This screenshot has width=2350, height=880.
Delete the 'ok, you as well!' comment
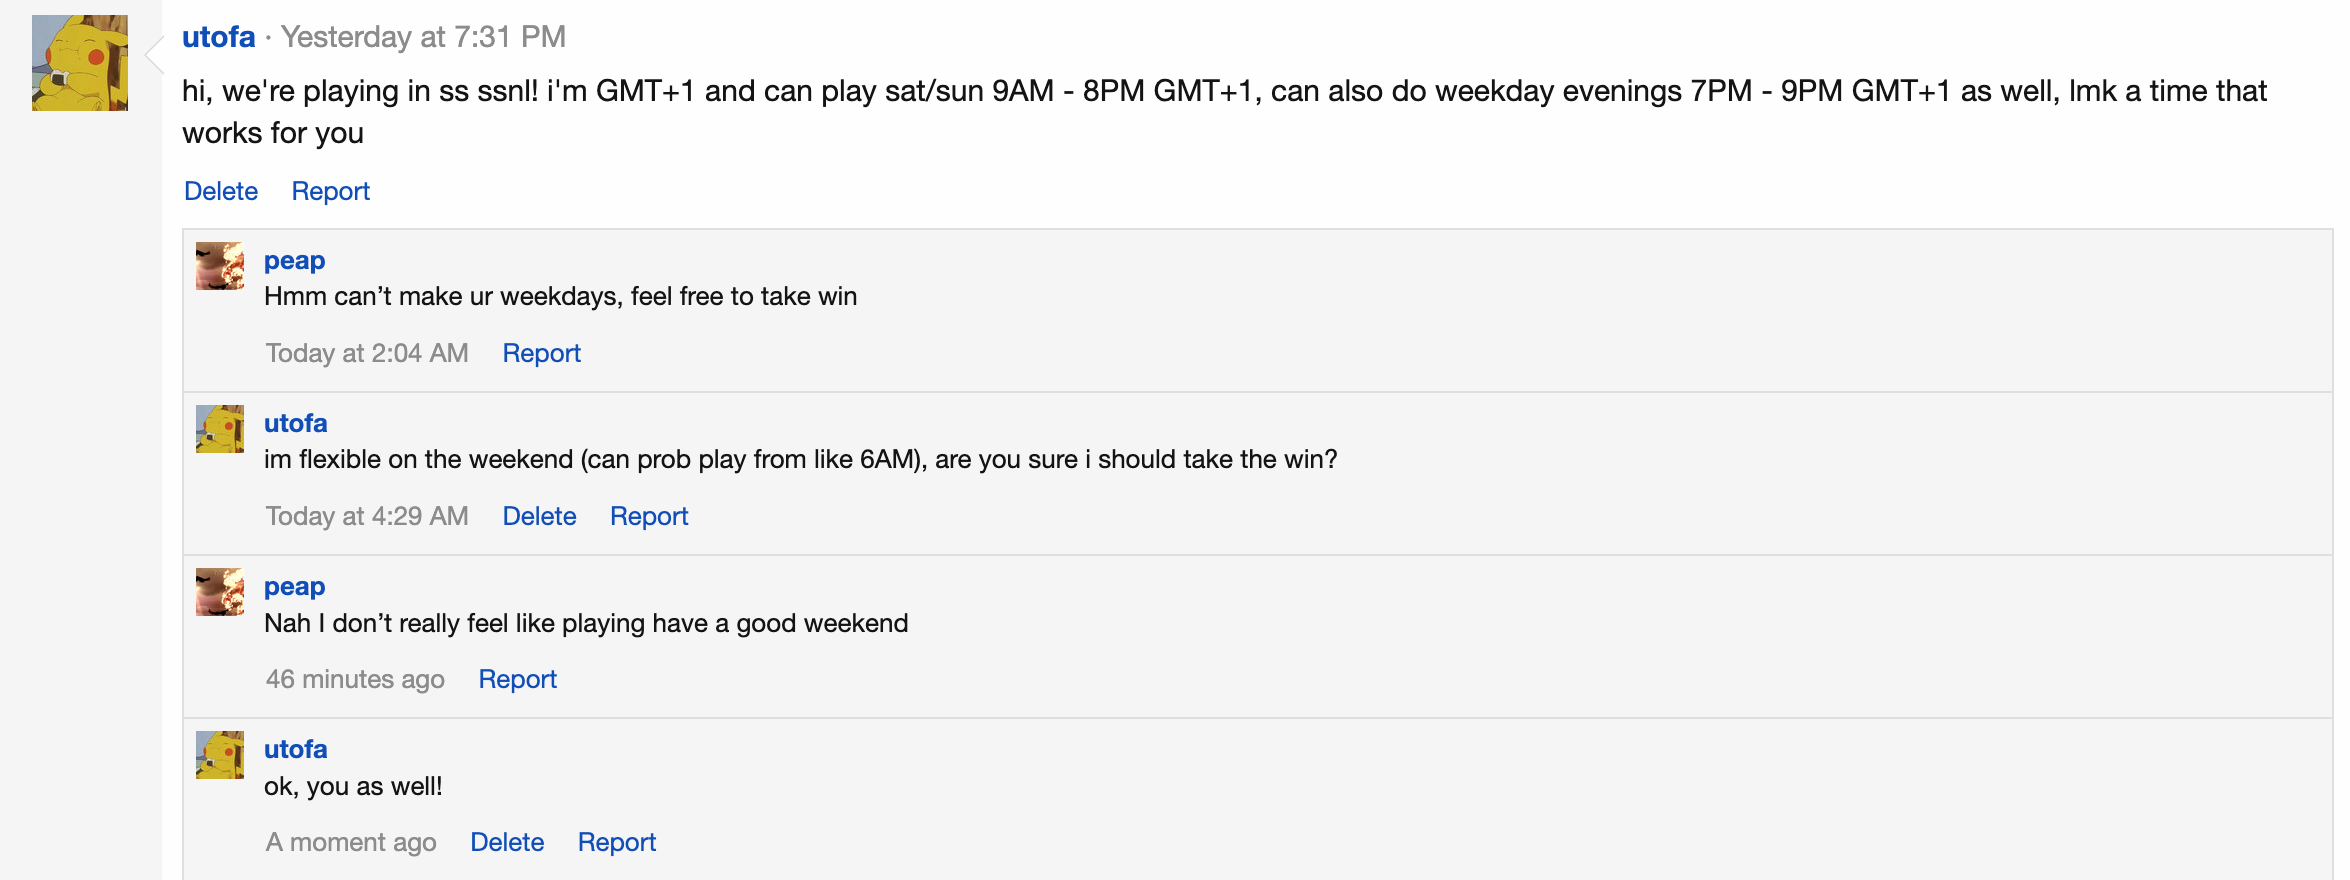coord(507,842)
